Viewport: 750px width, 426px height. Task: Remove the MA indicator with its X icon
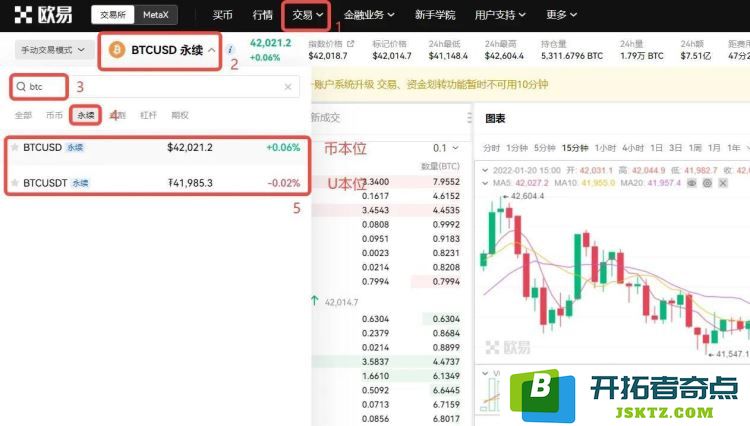pos(723,183)
